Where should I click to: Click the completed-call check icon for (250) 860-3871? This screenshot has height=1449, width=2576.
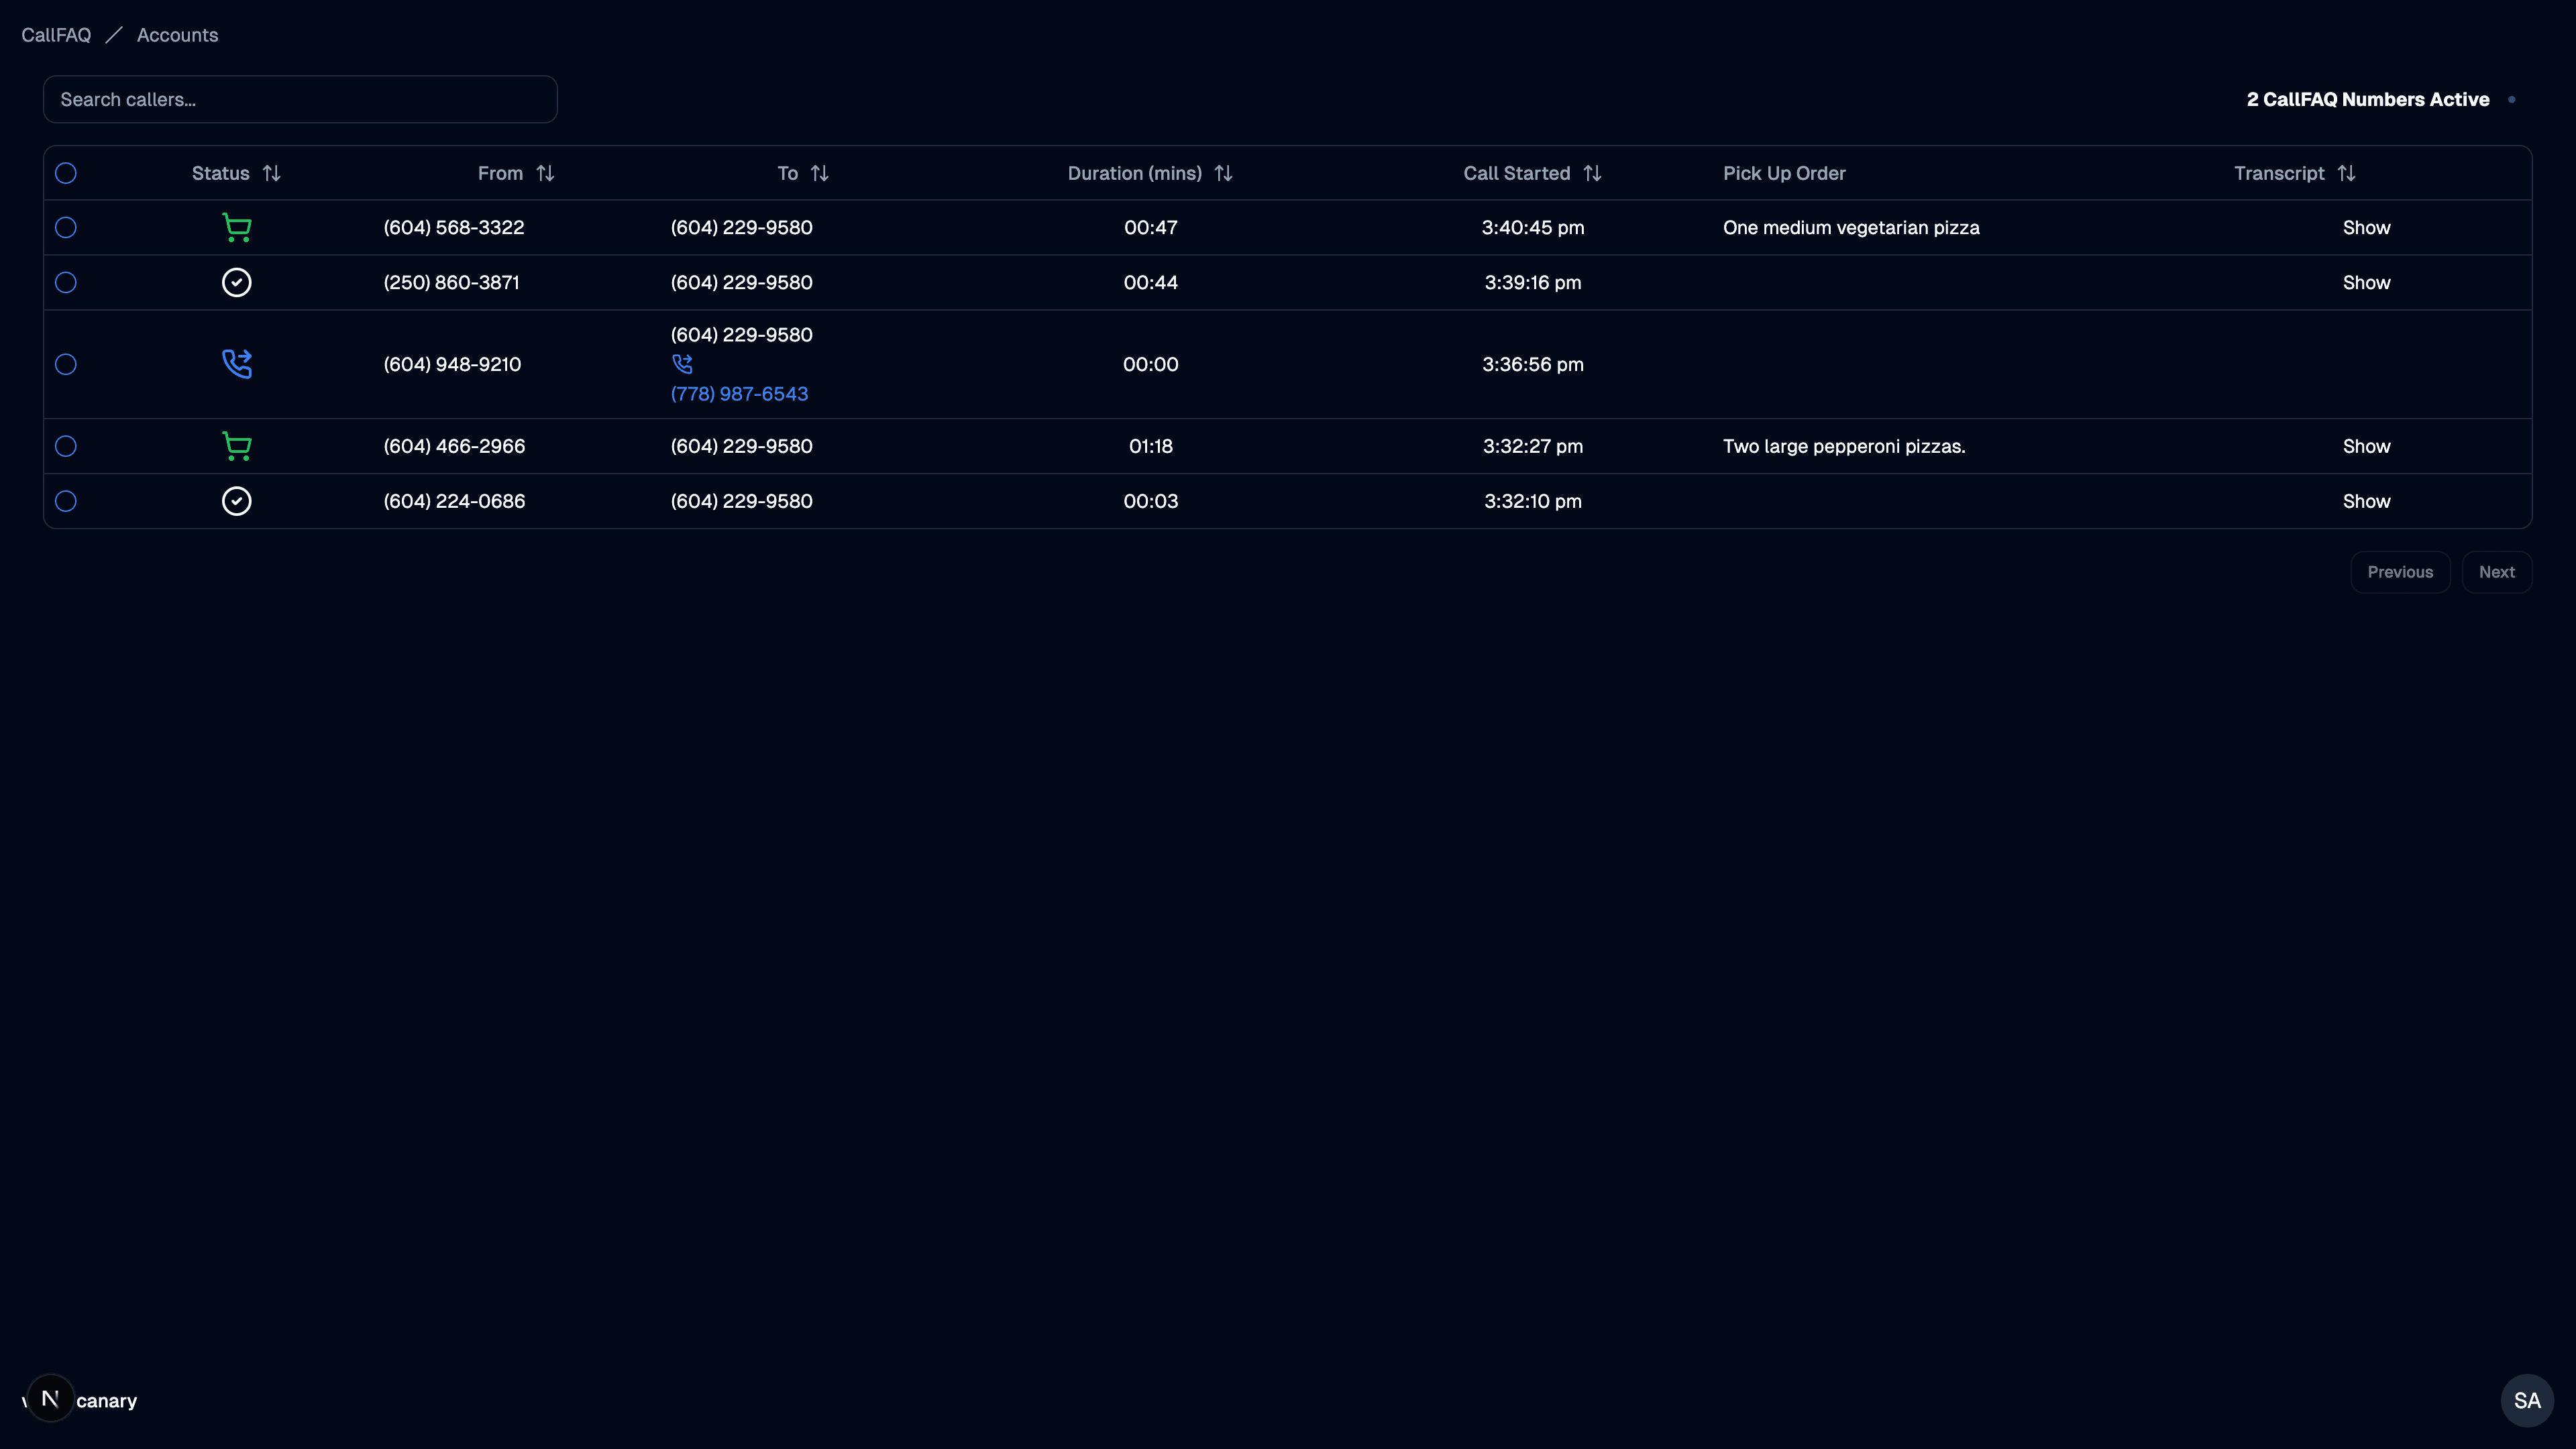click(x=237, y=282)
